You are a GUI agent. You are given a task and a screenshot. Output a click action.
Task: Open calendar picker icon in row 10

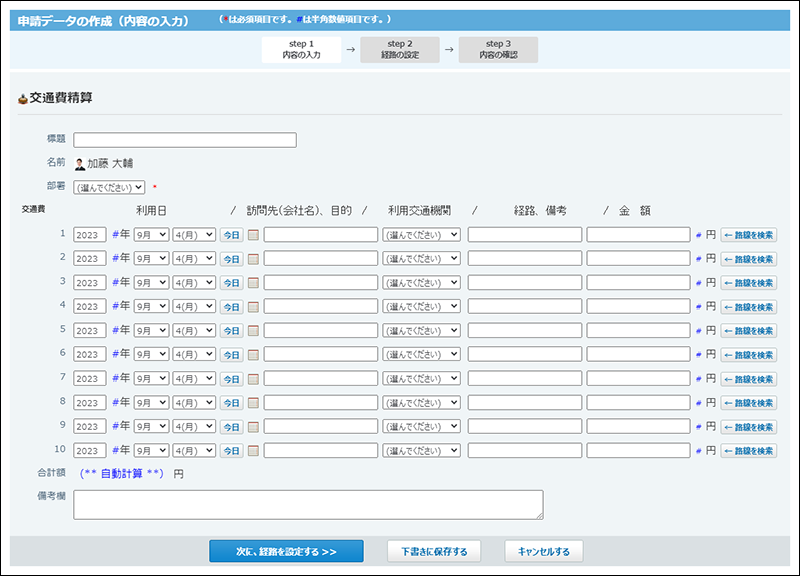click(x=253, y=451)
